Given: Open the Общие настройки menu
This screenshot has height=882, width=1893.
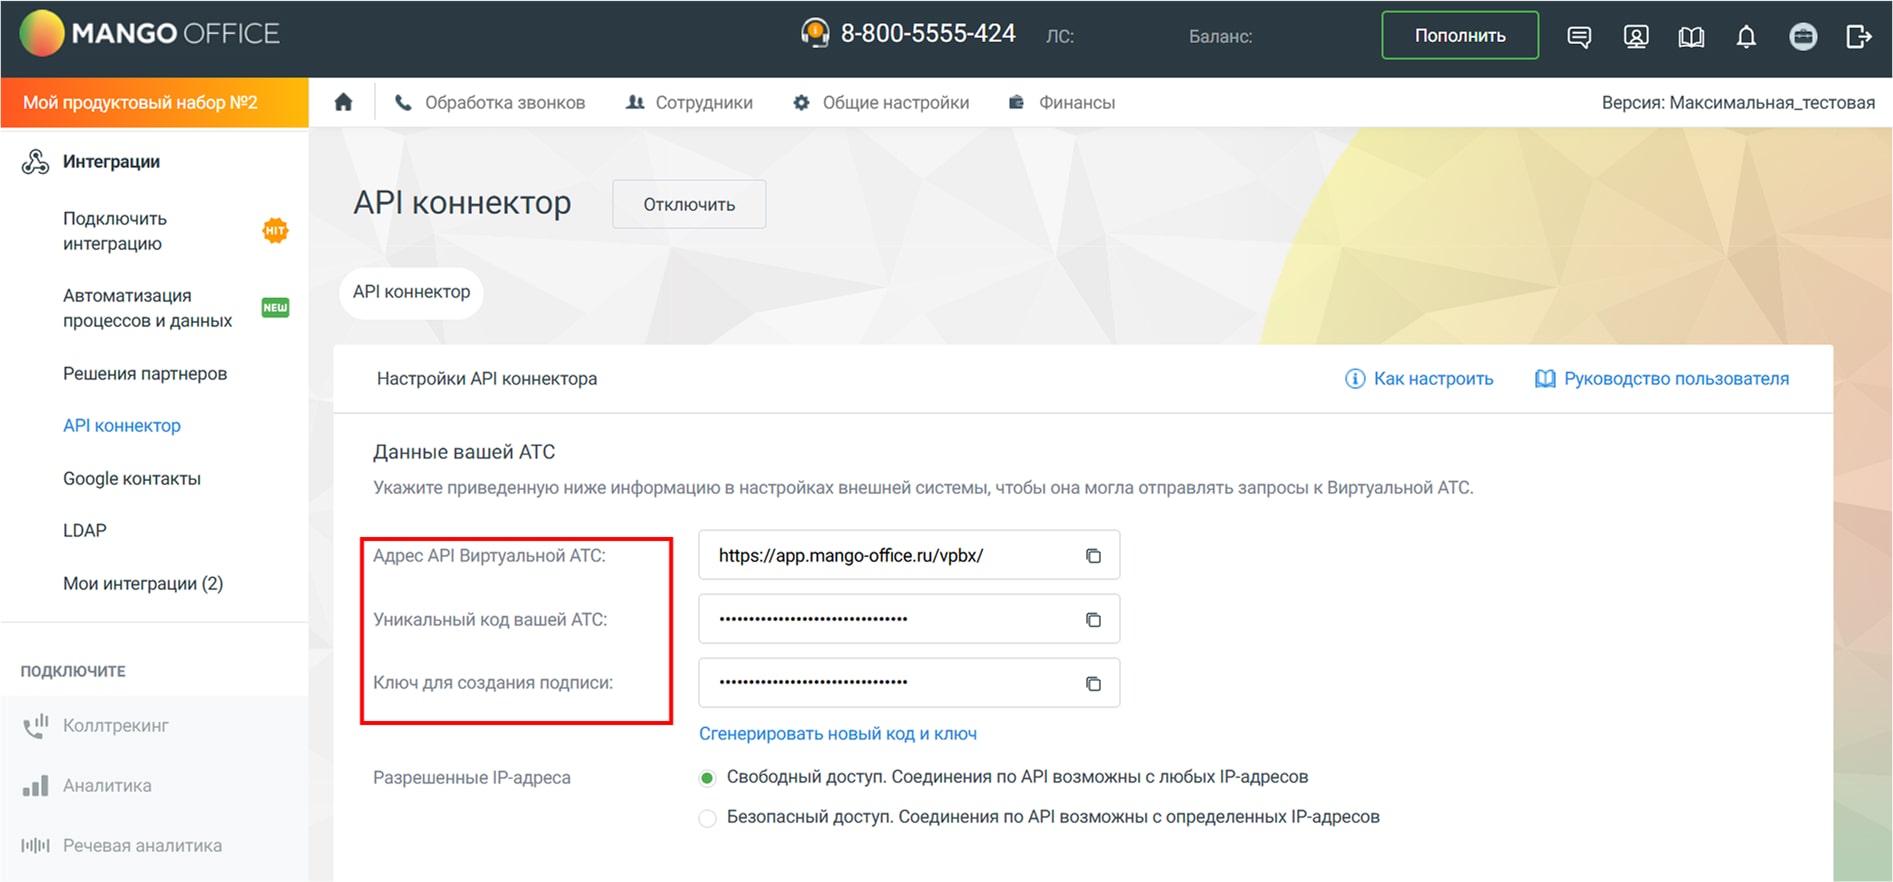Looking at the screenshot, I should click(881, 103).
